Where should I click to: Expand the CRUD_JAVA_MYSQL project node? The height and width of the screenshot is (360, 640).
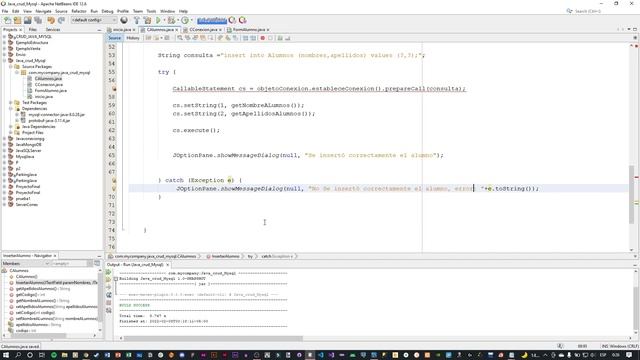click(4, 37)
